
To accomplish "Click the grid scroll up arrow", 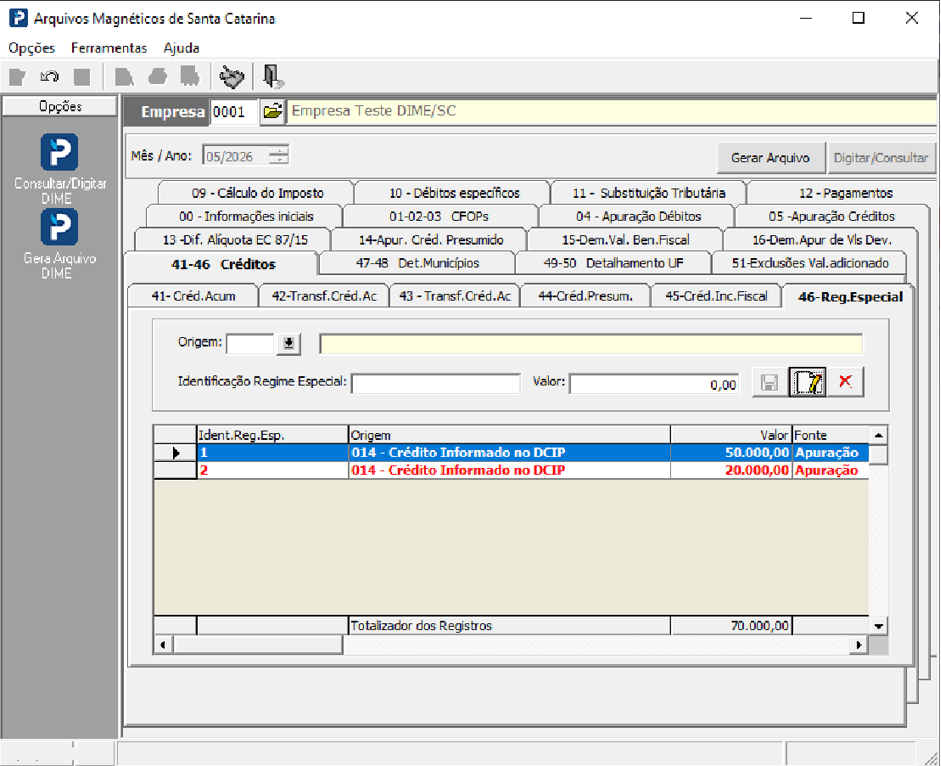I will point(879,435).
